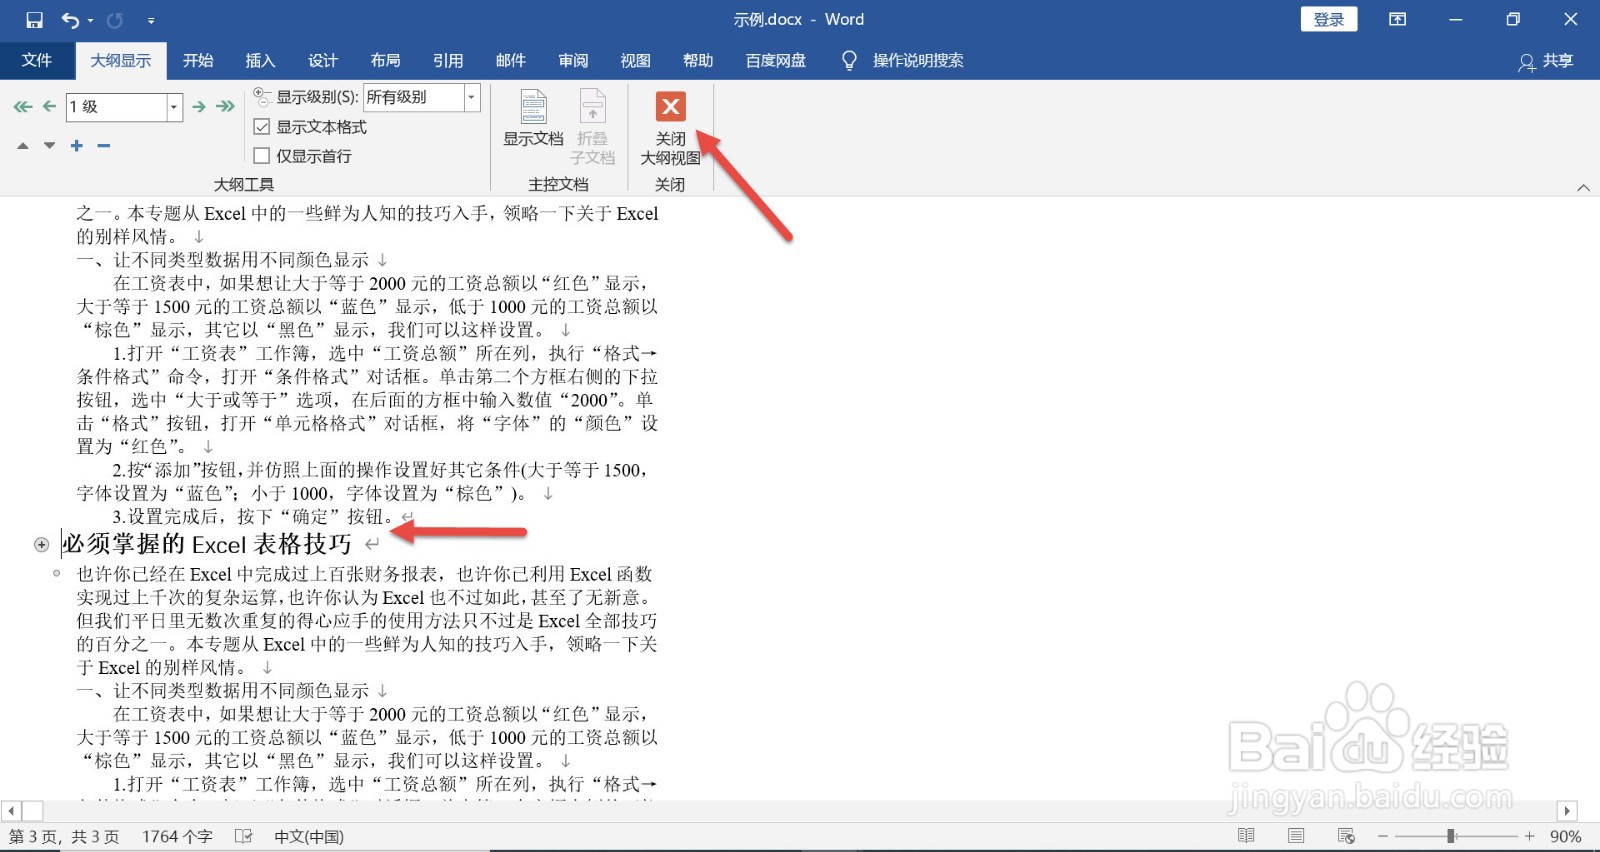Image resolution: width=1600 pixels, height=852 pixels.
Task: Switch to Print Layout view icon
Action: 1296,836
